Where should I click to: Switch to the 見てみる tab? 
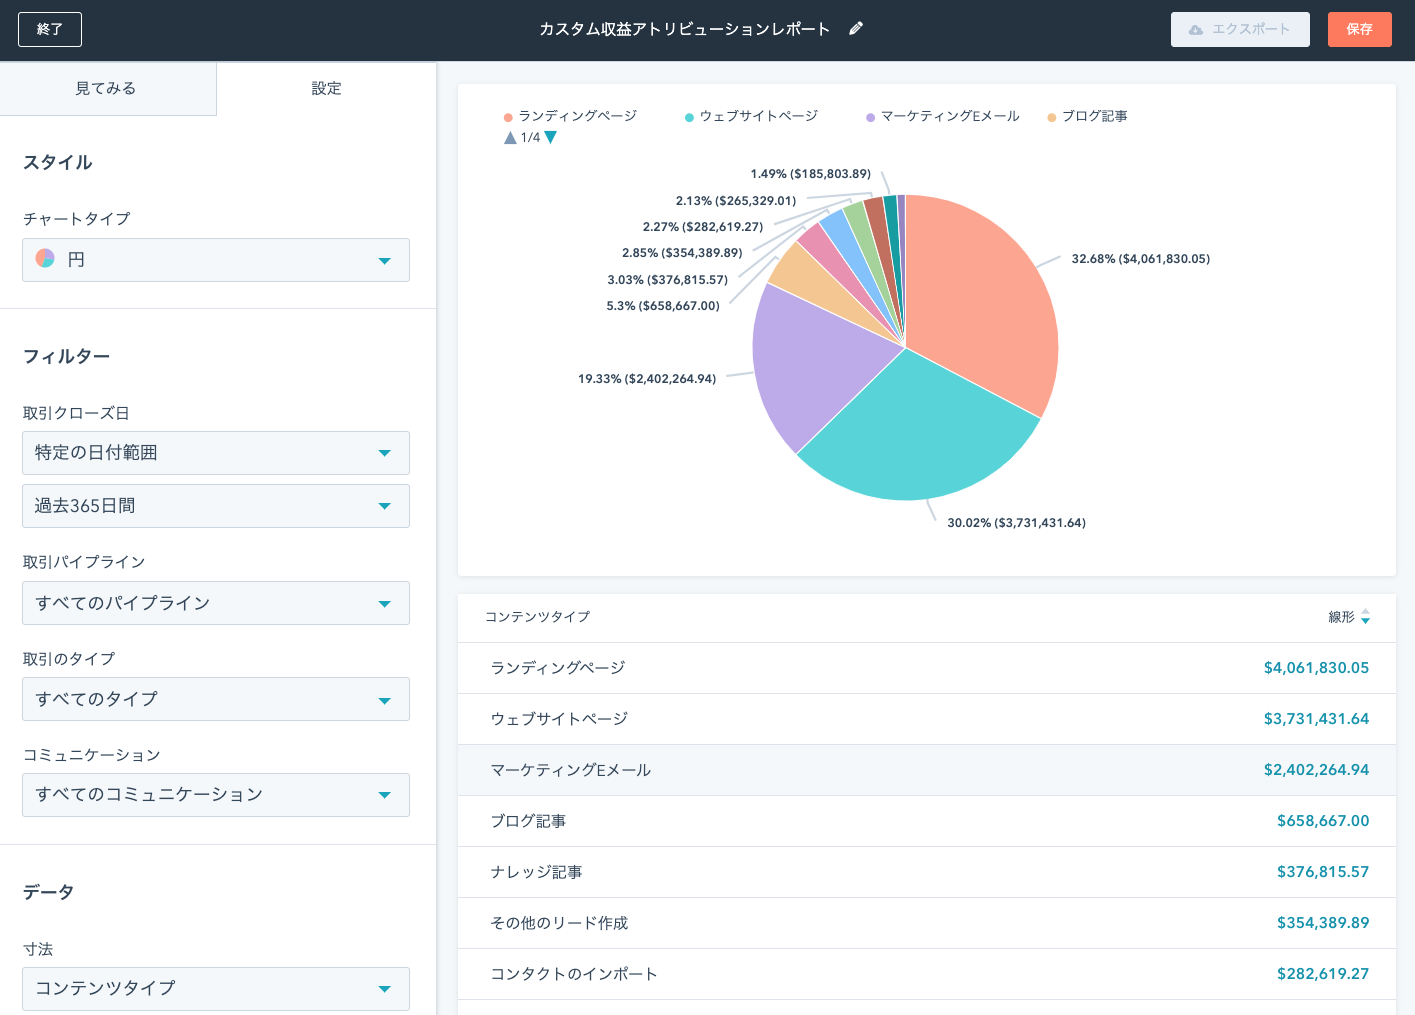tap(108, 88)
